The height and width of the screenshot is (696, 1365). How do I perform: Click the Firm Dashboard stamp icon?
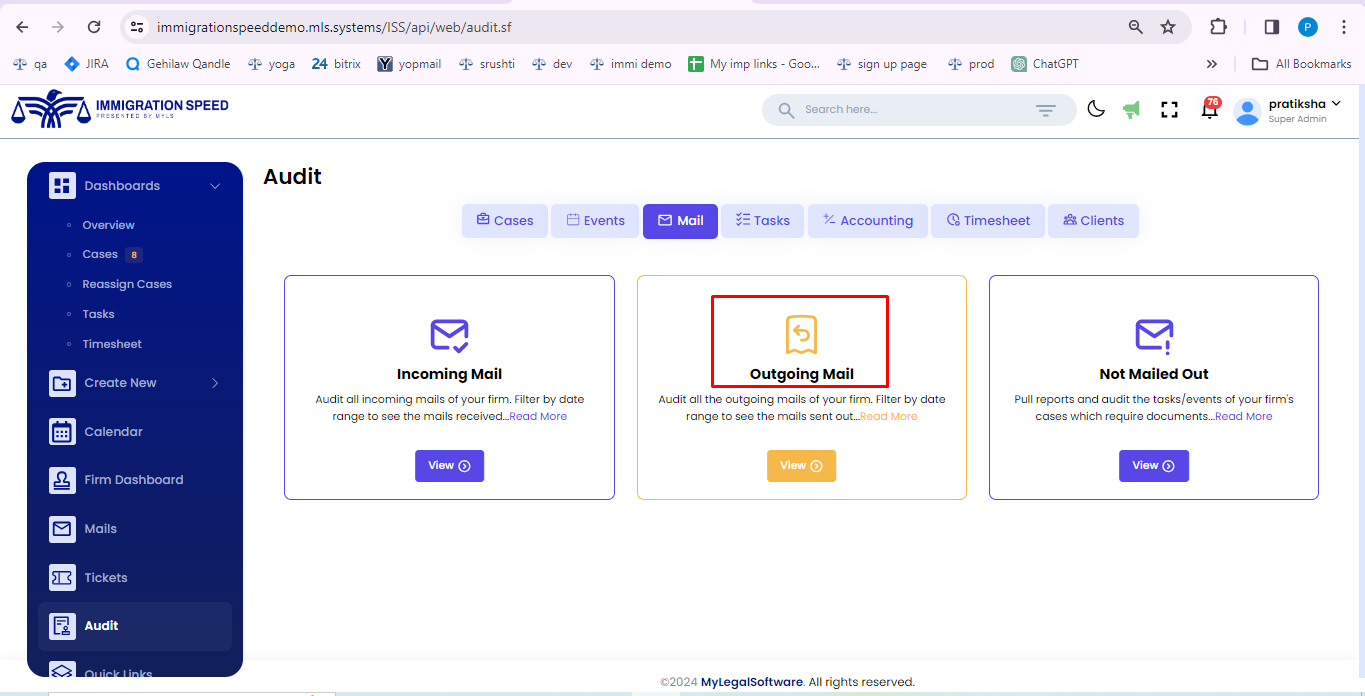tap(62, 480)
